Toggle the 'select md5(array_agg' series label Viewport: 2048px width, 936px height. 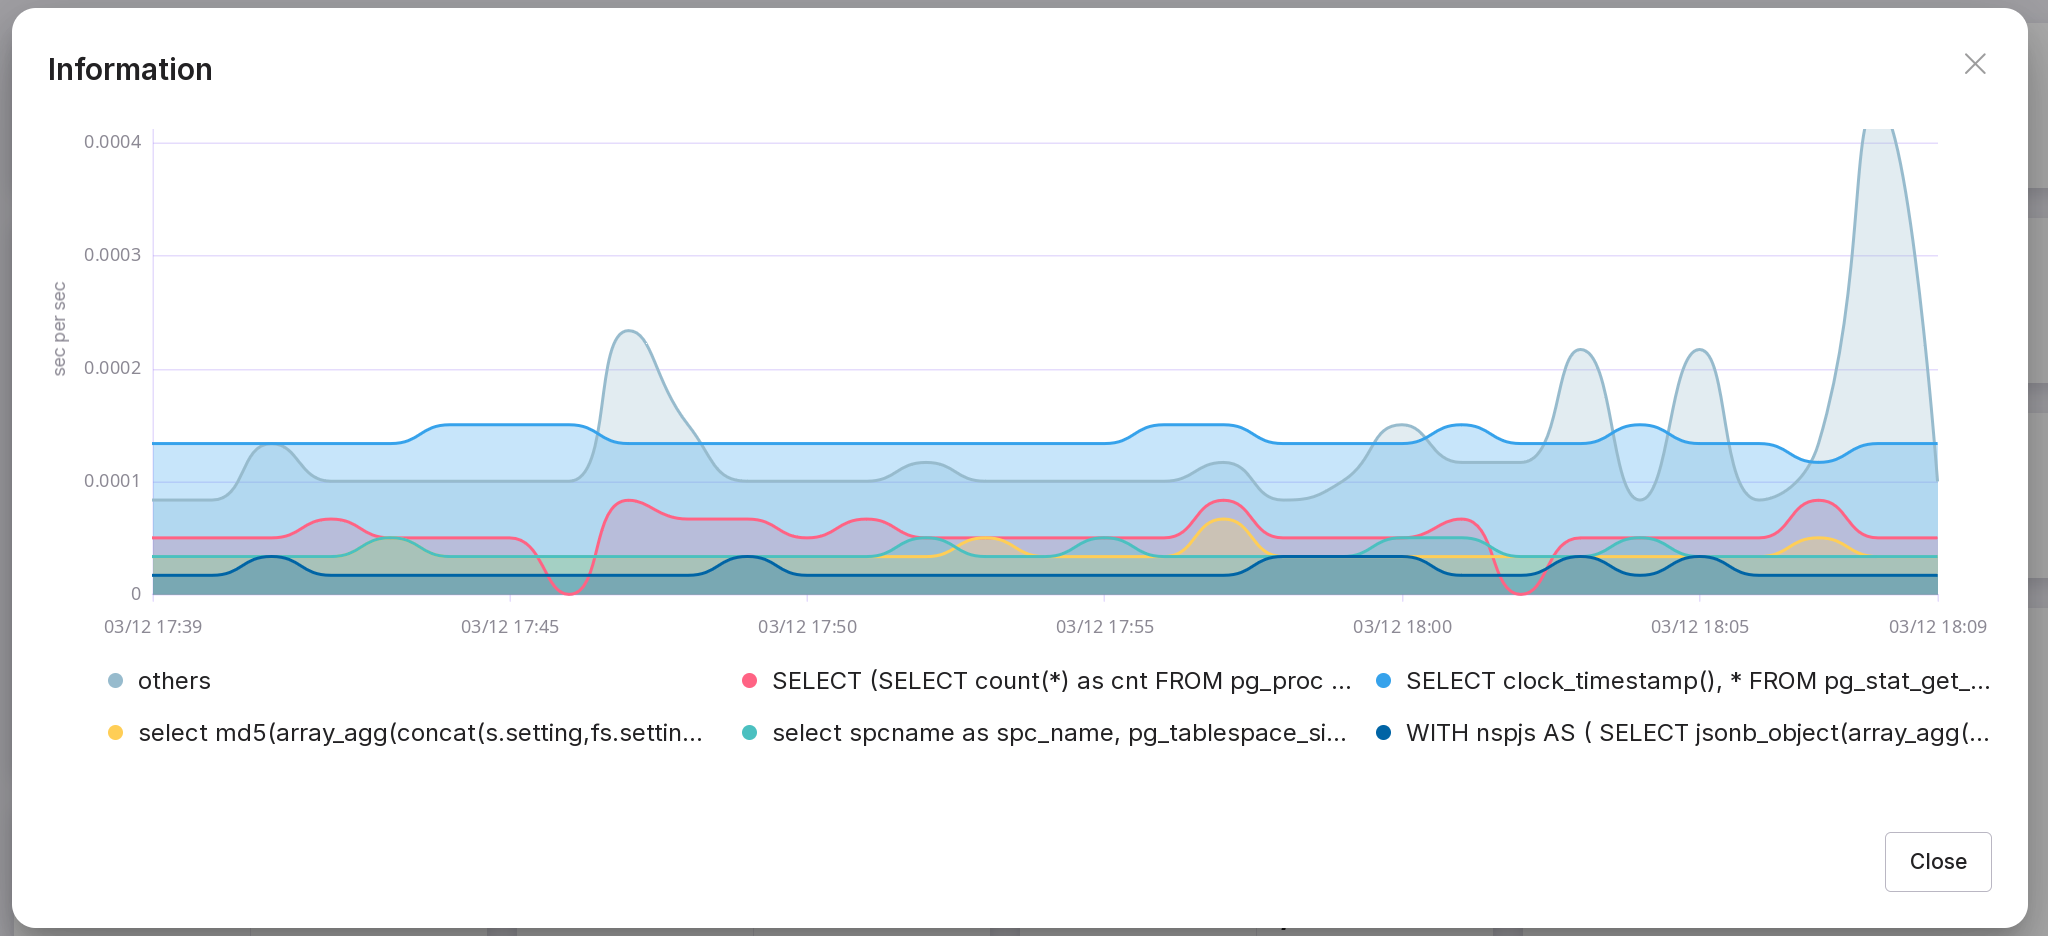pyautogui.click(x=420, y=733)
